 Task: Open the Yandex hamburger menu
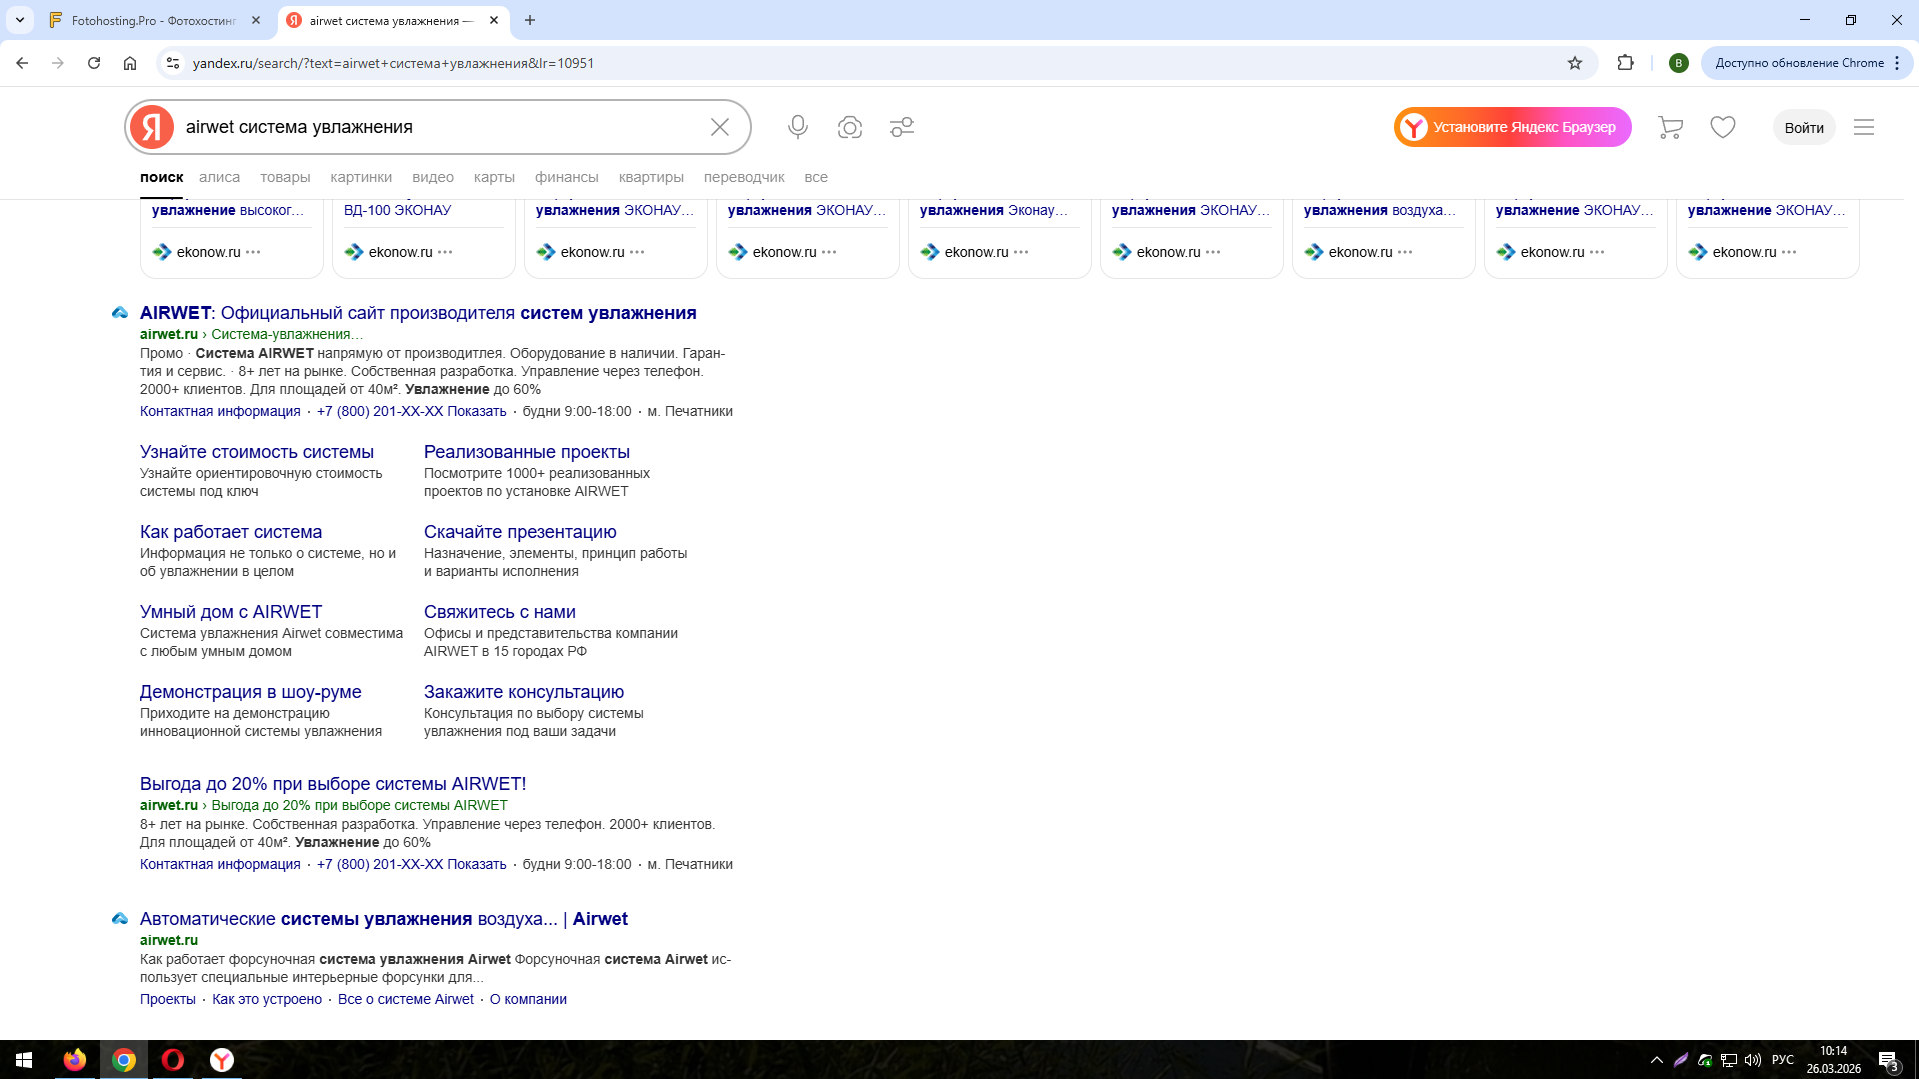coord(1864,127)
